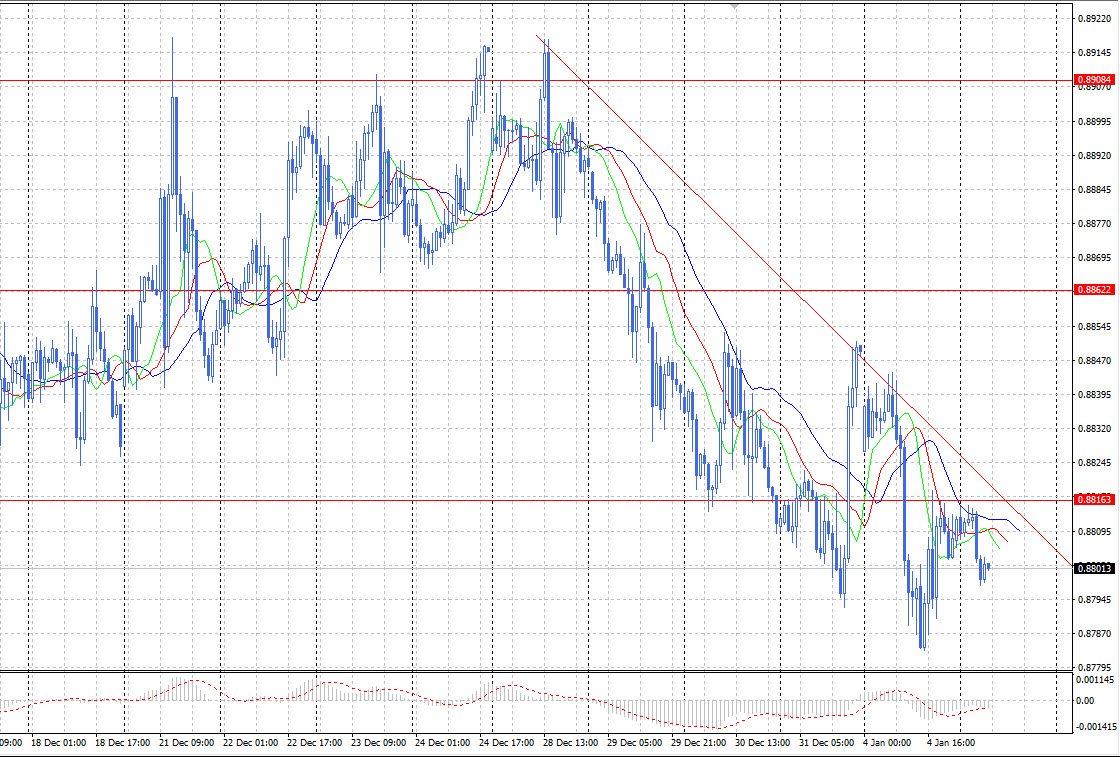Viewport: 1120px width, 757px height.
Task: Click the 0.89145 price axis value
Action: (1094, 53)
